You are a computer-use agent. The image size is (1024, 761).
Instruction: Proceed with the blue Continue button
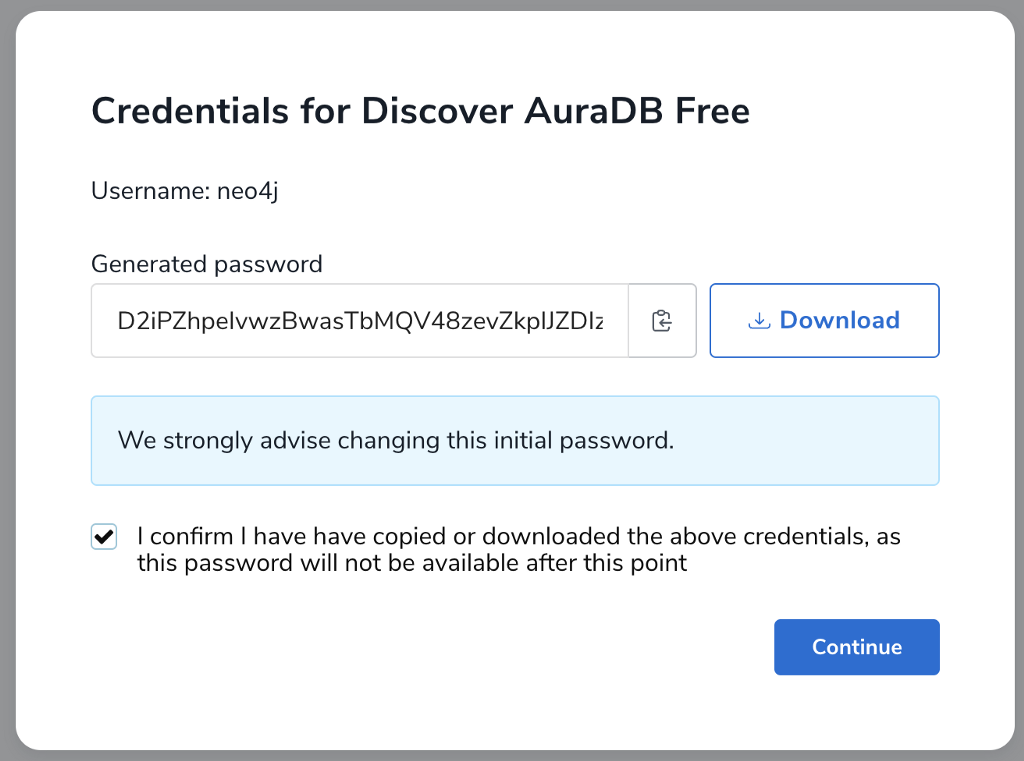coord(857,647)
